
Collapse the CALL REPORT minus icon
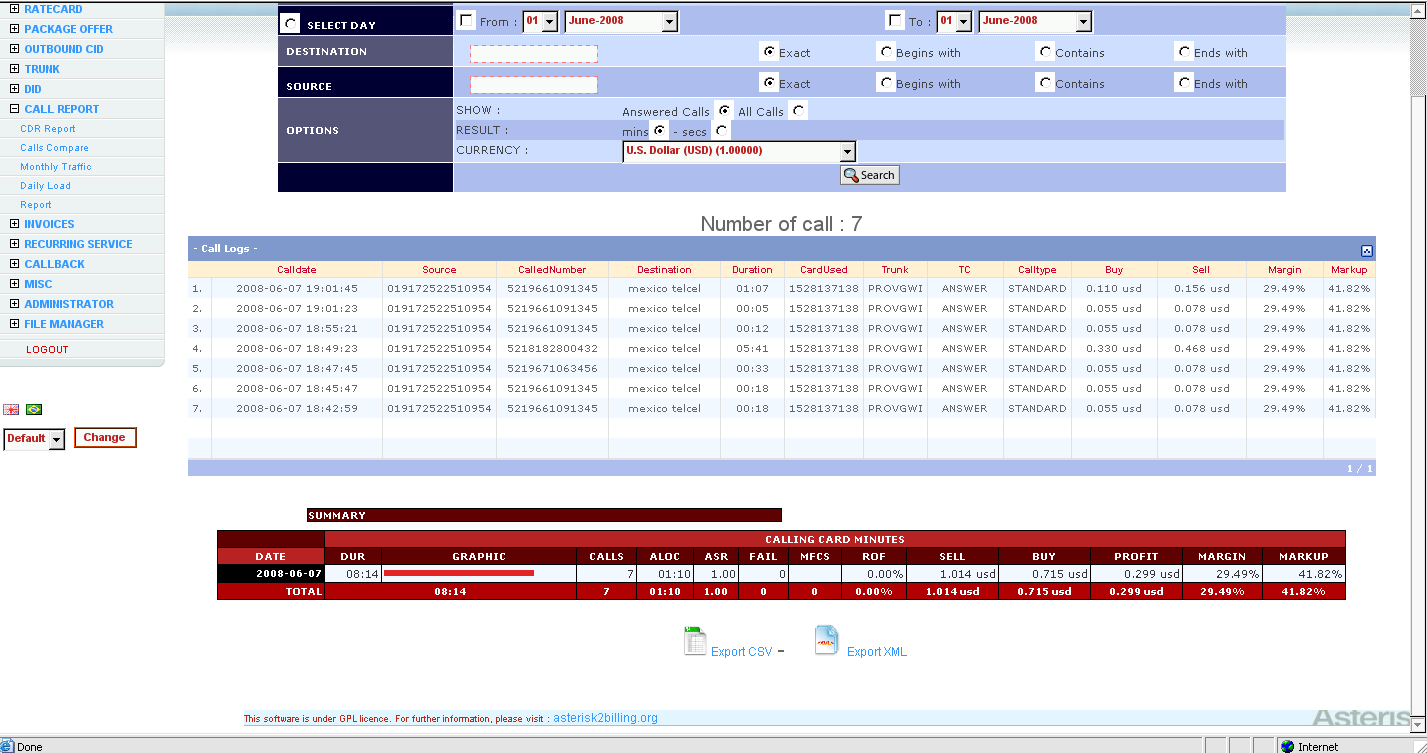click(14, 109)
